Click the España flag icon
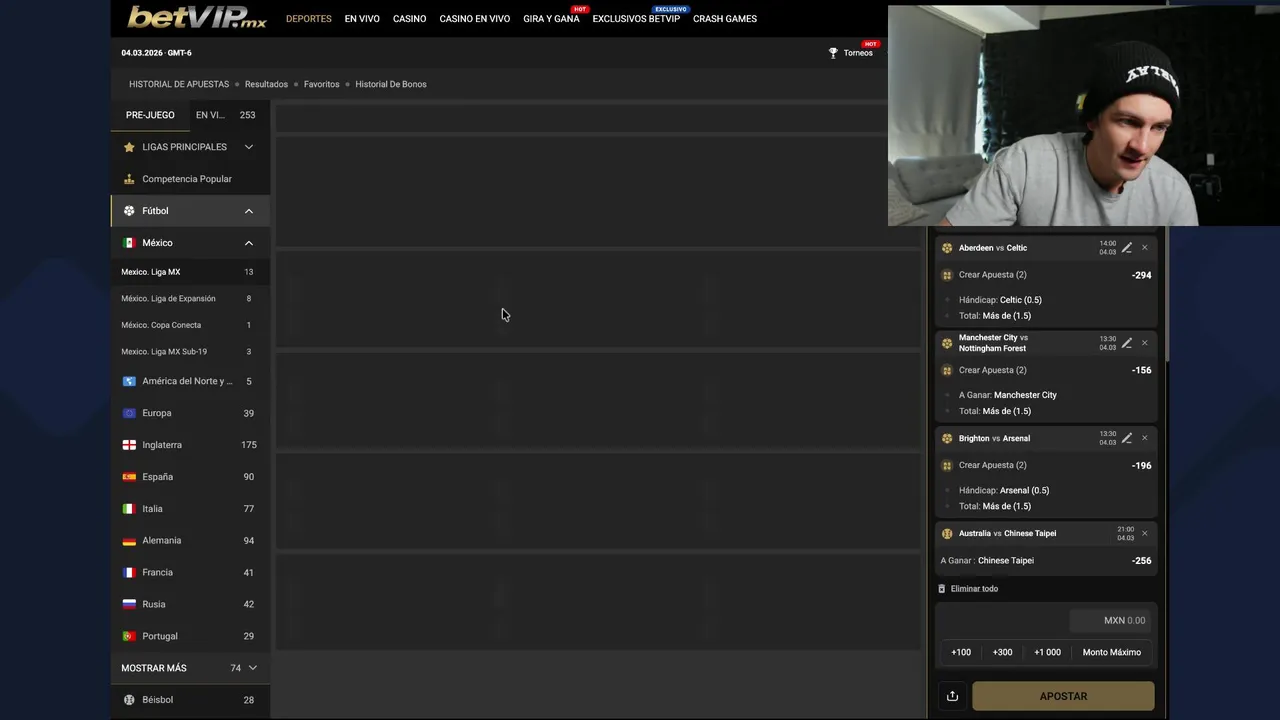This screenshot has height=720, width=1280. click(129, 477)
